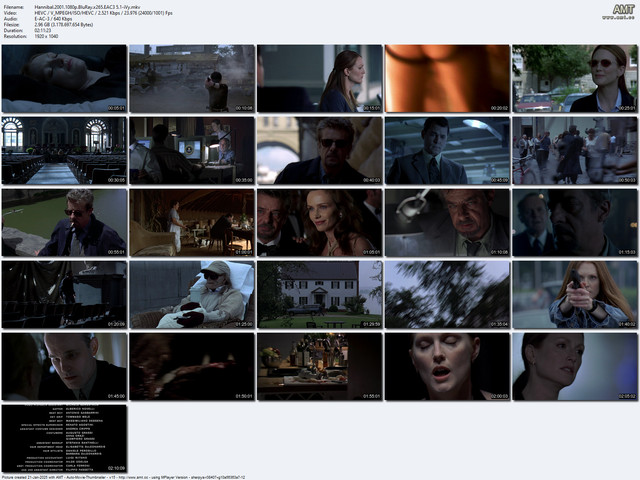Pick the orange frame at 00:20:02
The height and width of the screenshot is (480, 640).
pos(447,78)
